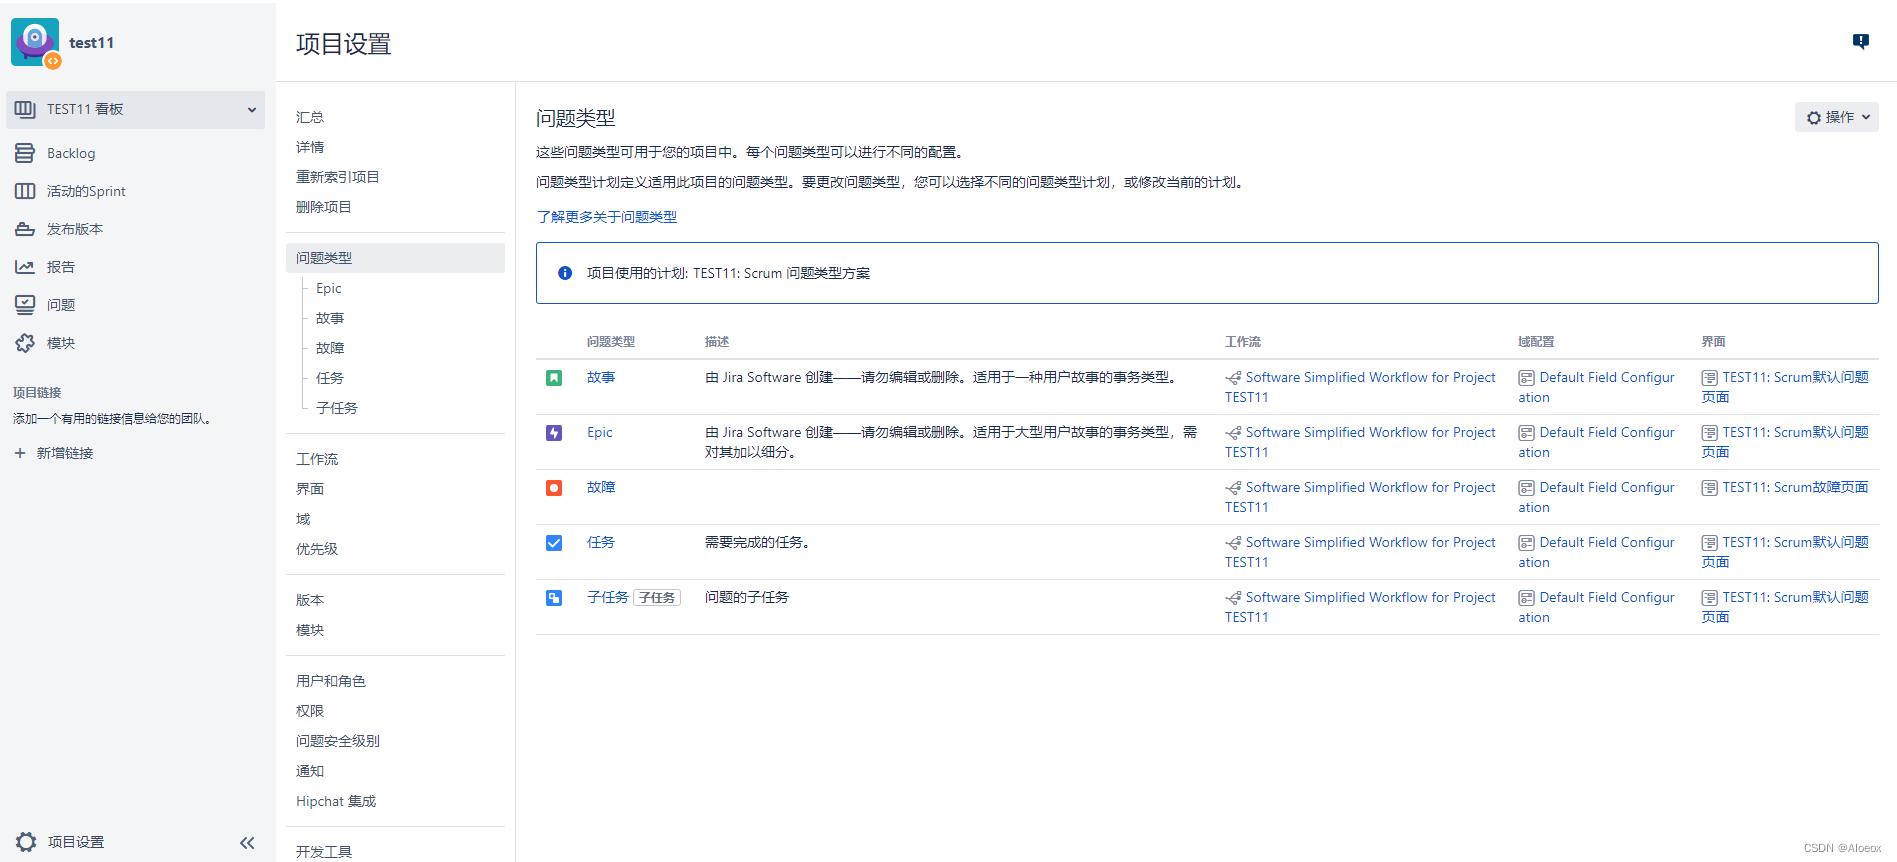Screen dimensions: 1897x862
Task: Open 故障 under 问题类型 tree
Action: click(330, 348)
